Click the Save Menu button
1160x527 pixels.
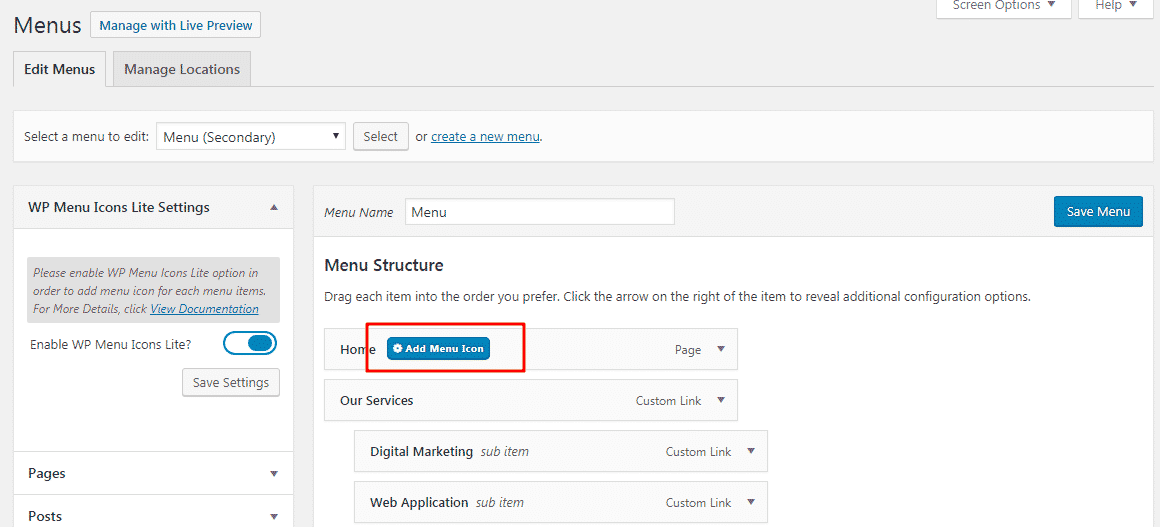tap(1098, 212)
